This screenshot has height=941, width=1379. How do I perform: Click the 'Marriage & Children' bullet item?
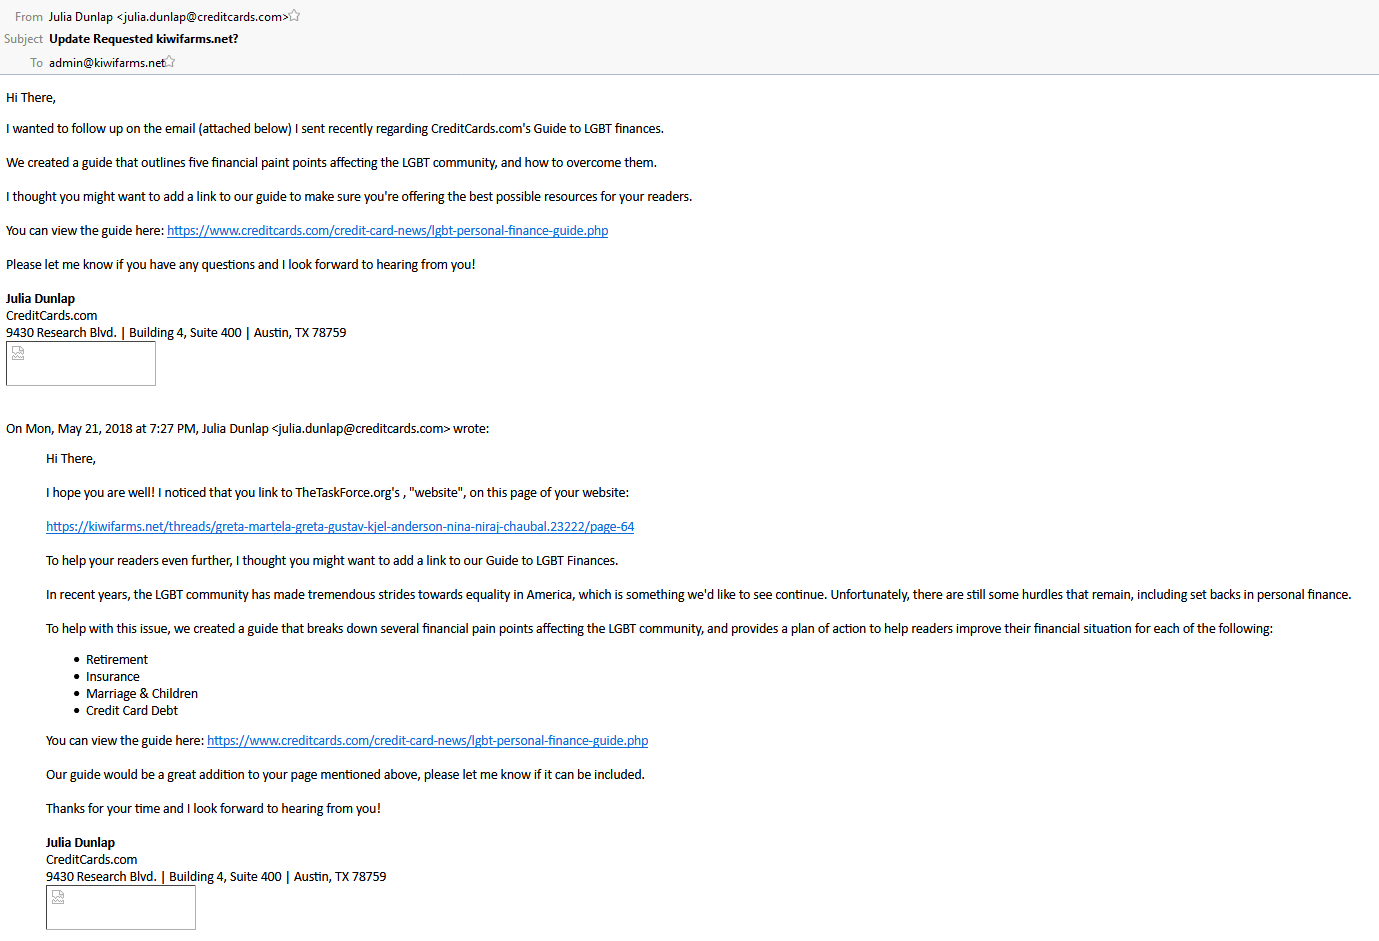(x=142, y=694)
